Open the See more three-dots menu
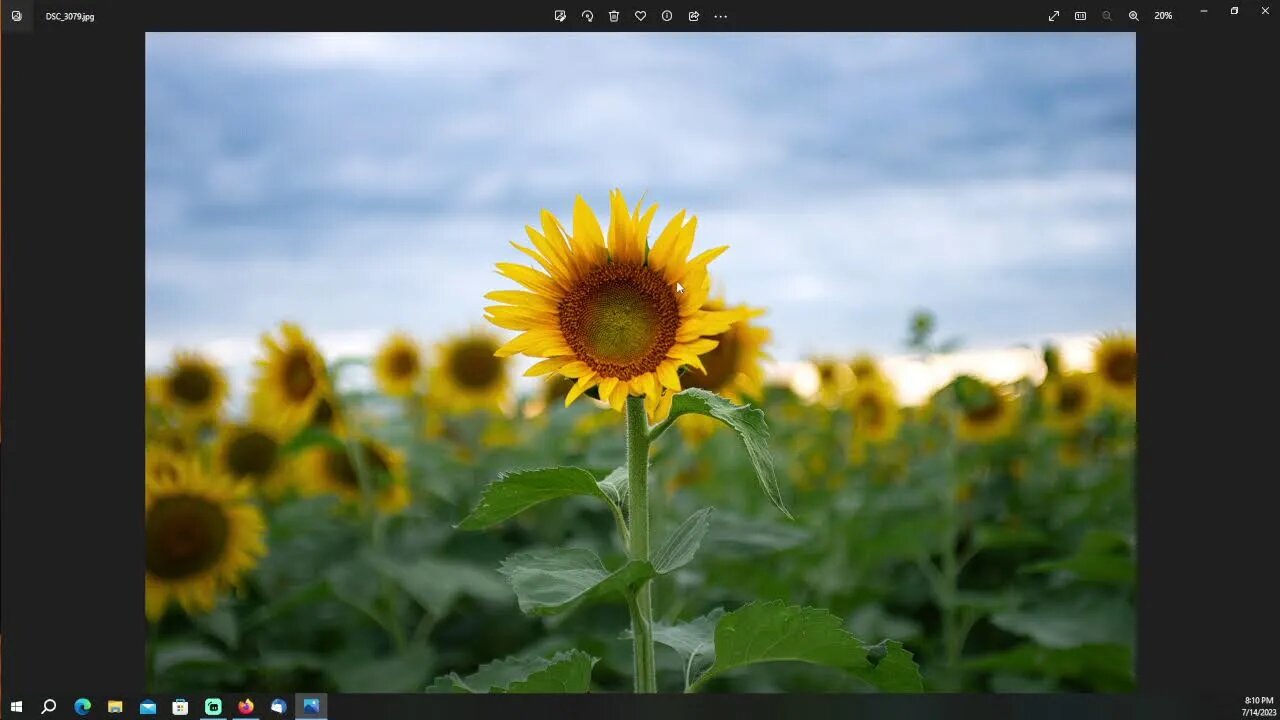The width and height of the screenshot is (1280, 720). [x=720, y=16]
